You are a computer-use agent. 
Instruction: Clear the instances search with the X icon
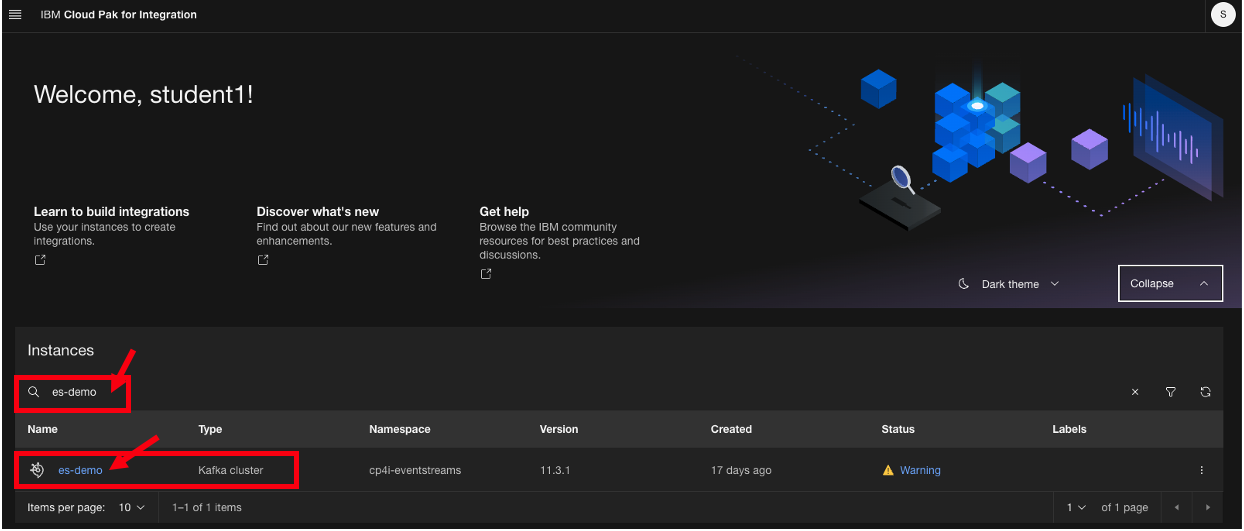[x=1135, y=393]
